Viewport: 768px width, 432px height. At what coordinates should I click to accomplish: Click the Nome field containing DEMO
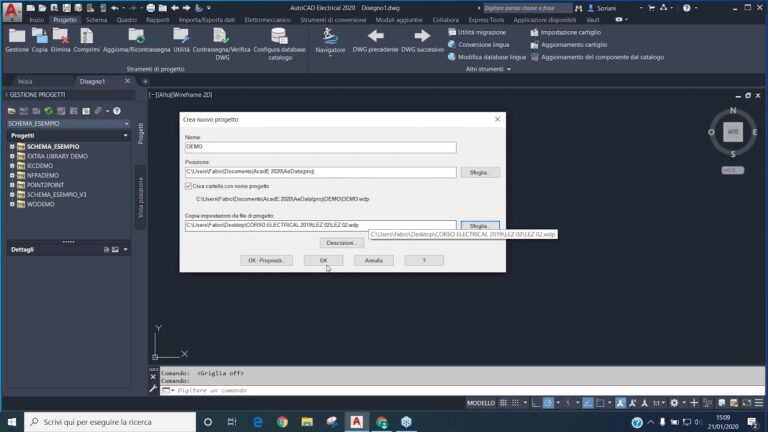tap(320, 148)
